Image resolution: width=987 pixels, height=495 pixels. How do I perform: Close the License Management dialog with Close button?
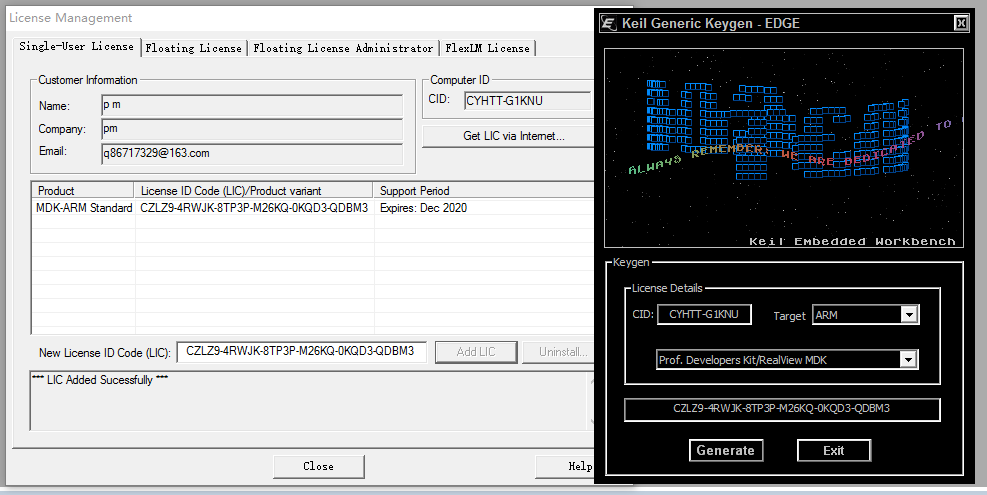pos(319,467)
